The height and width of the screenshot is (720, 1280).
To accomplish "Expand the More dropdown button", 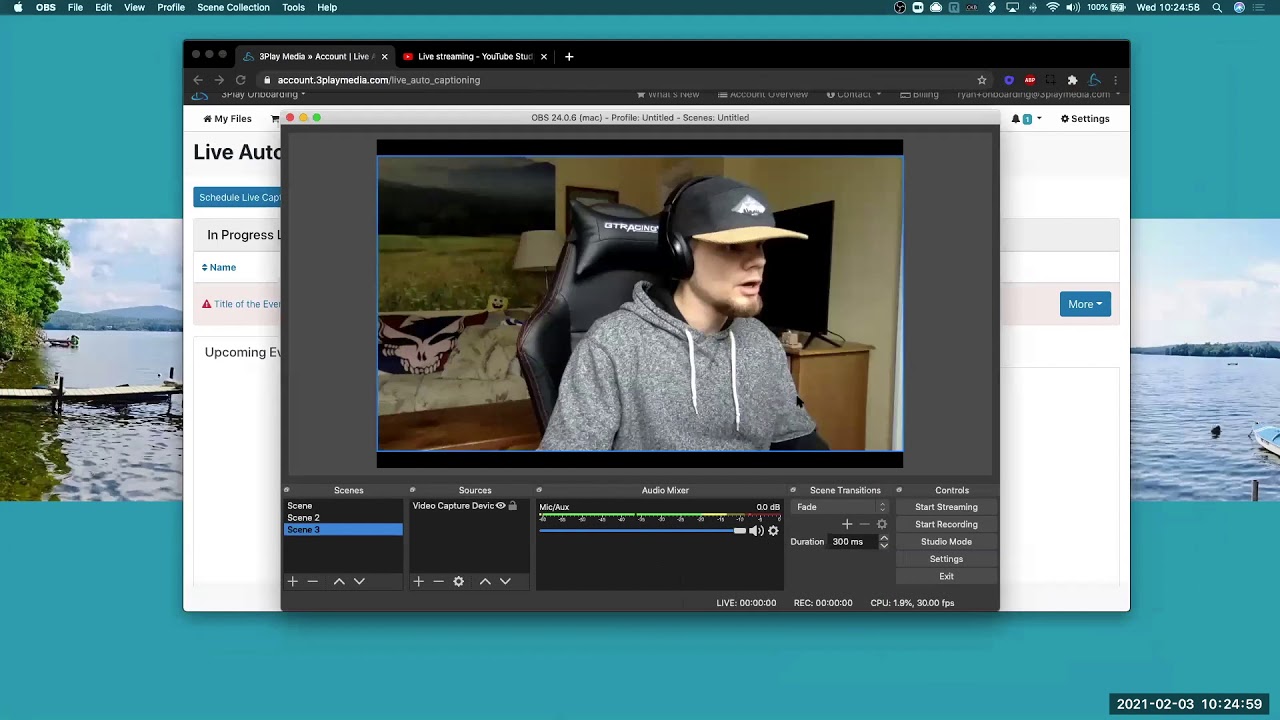I will (1085, 304).
